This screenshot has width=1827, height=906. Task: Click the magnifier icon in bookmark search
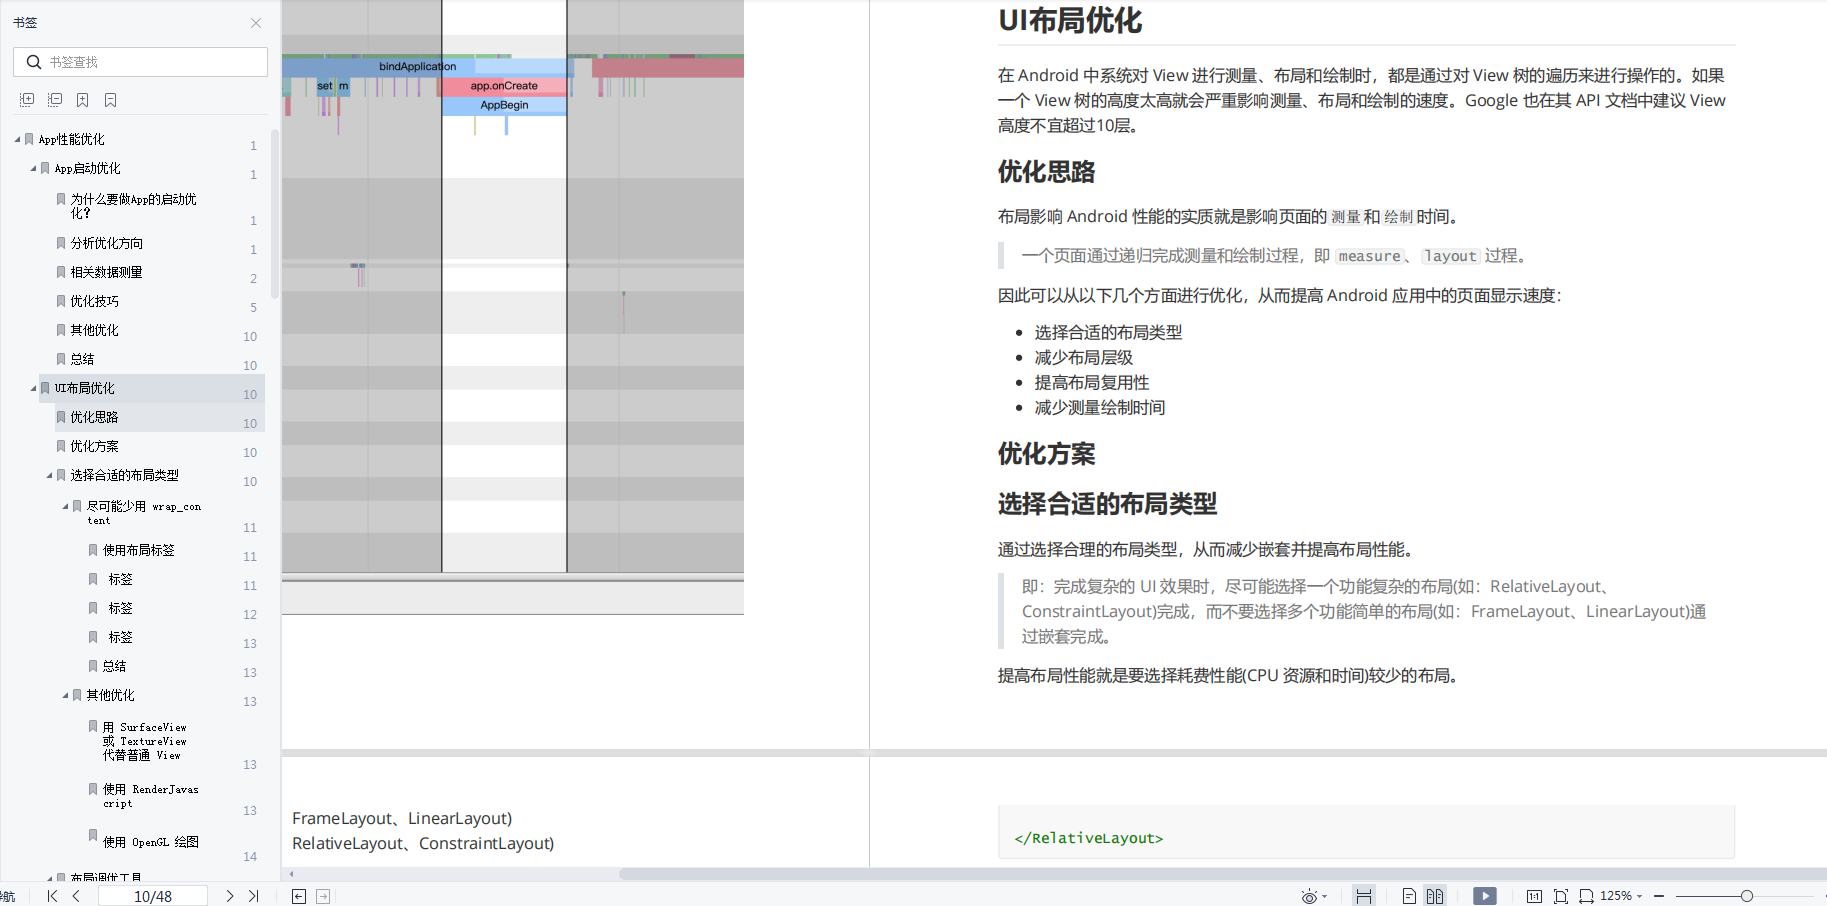pos(34,62)
